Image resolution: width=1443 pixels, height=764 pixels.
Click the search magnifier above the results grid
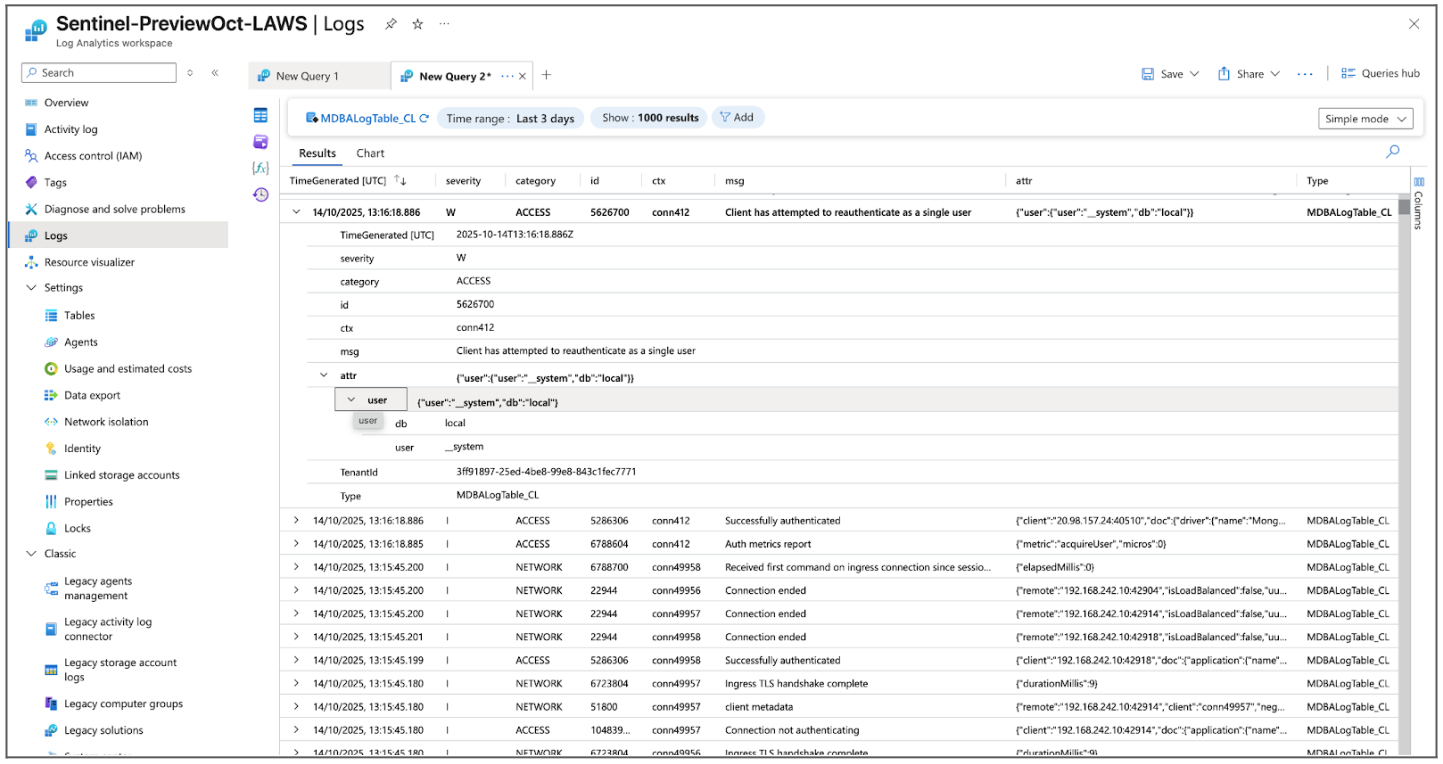pyautogui.click(x=1392, y=152)
